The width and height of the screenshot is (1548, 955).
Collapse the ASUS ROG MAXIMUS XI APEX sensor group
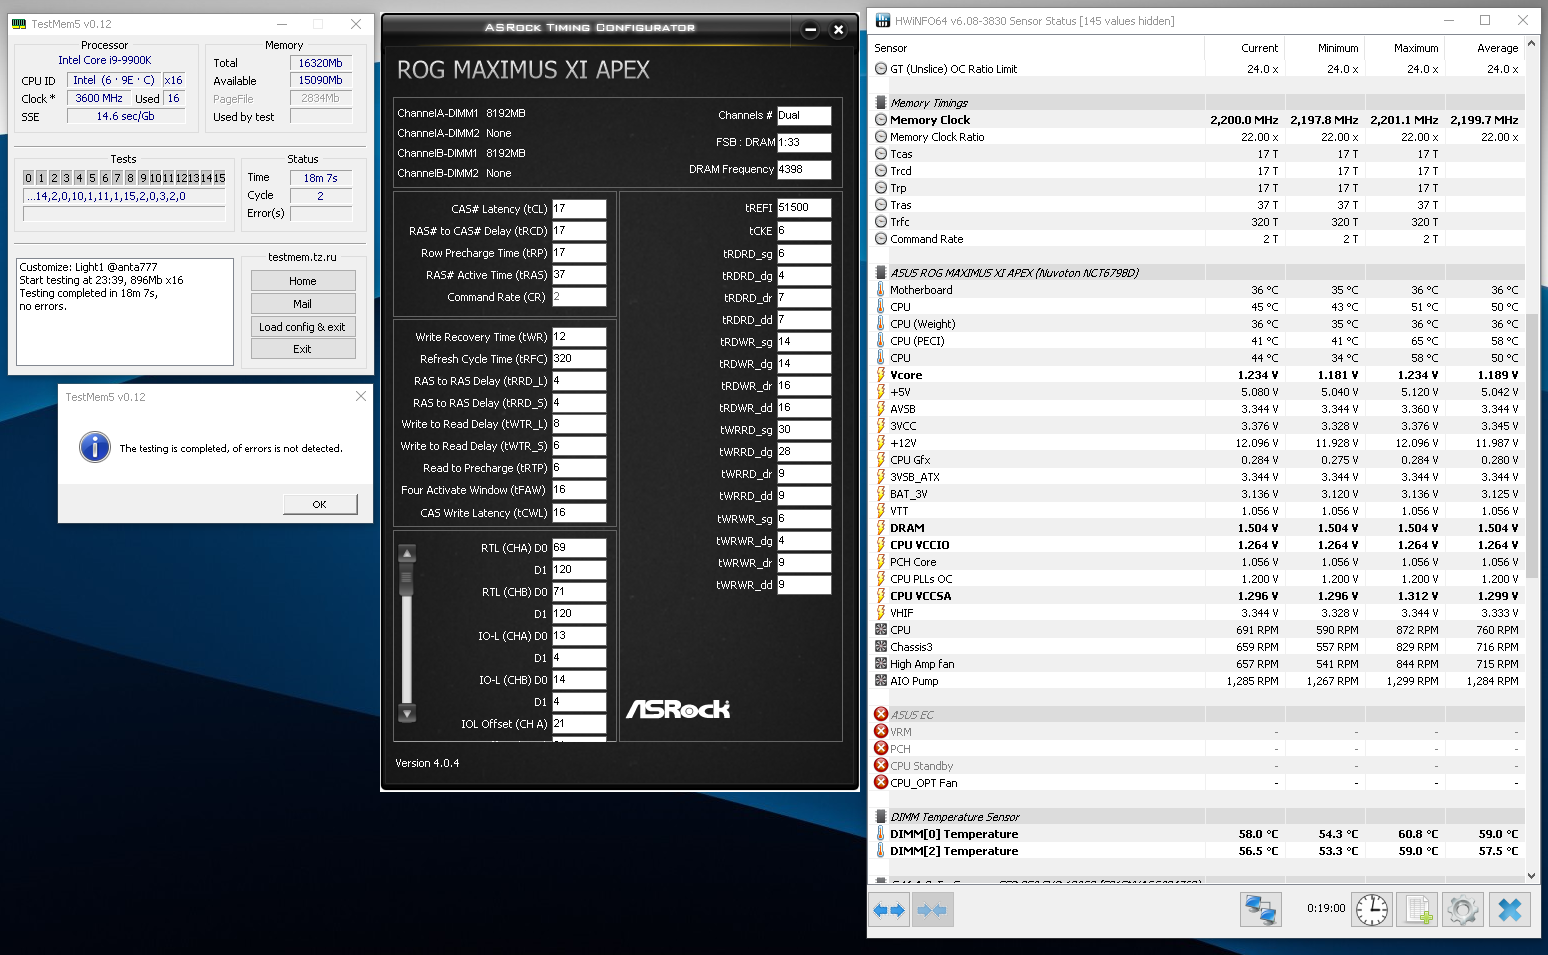pos(881,273)
